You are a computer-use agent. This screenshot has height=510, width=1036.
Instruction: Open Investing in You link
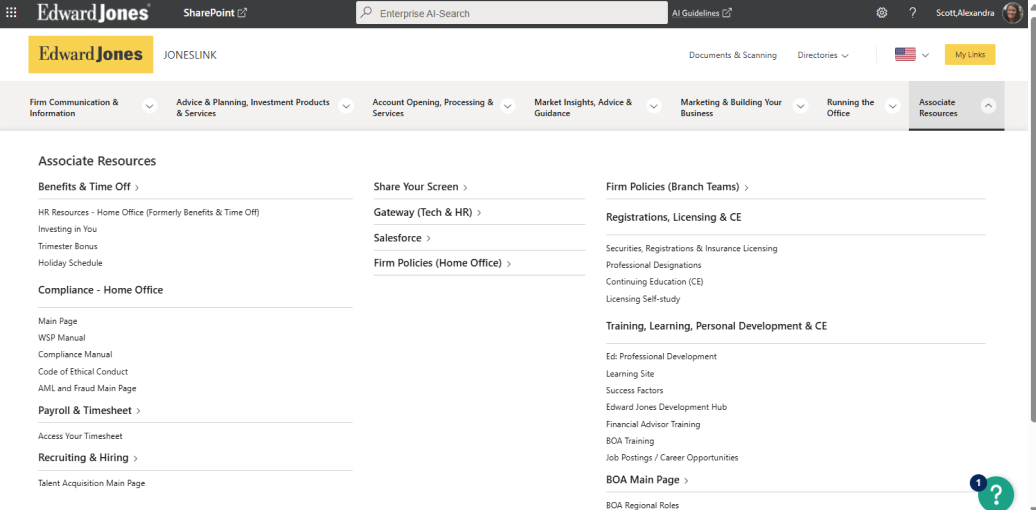67,229
